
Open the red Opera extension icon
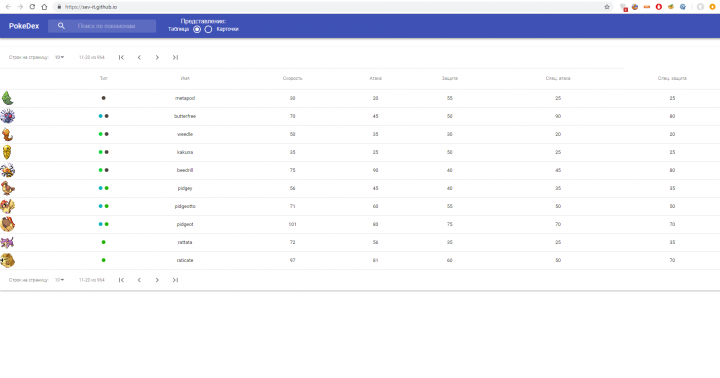(658, 7)
